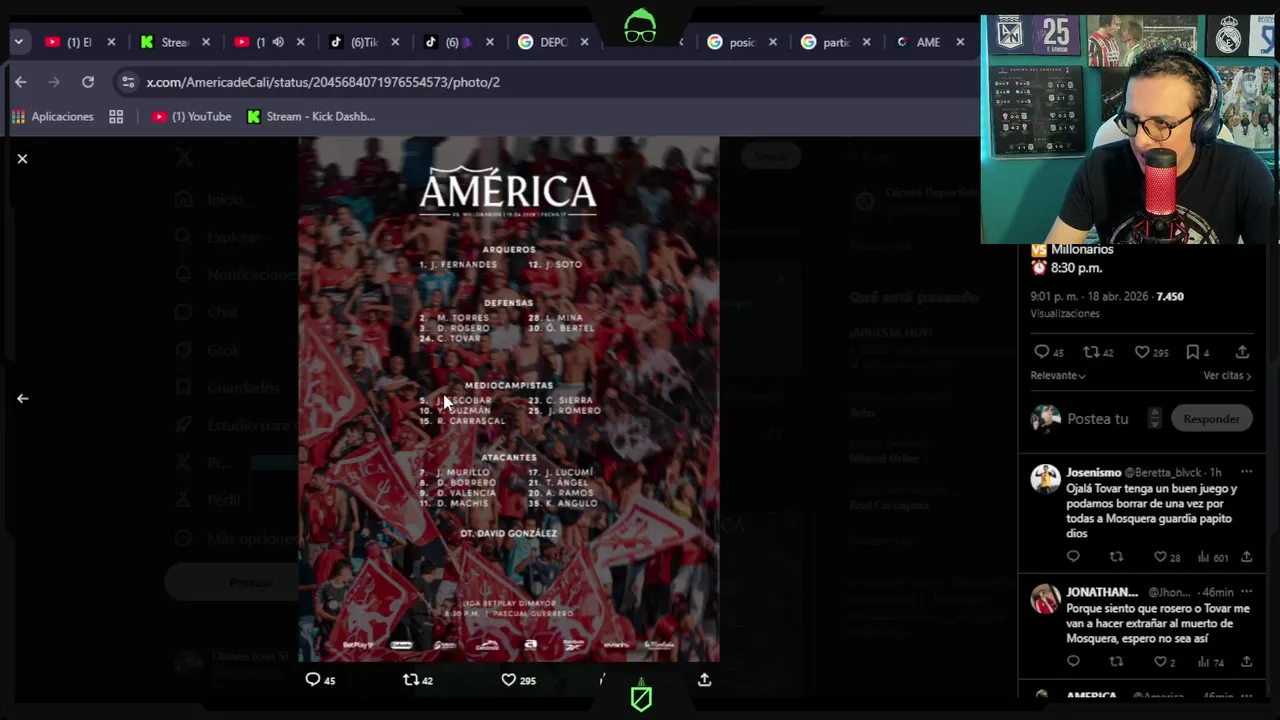This screenshot has width=1280, height=720.
Task: Open the Josenismo username link
Action: pyautogui.click(x=1093, y=472)
